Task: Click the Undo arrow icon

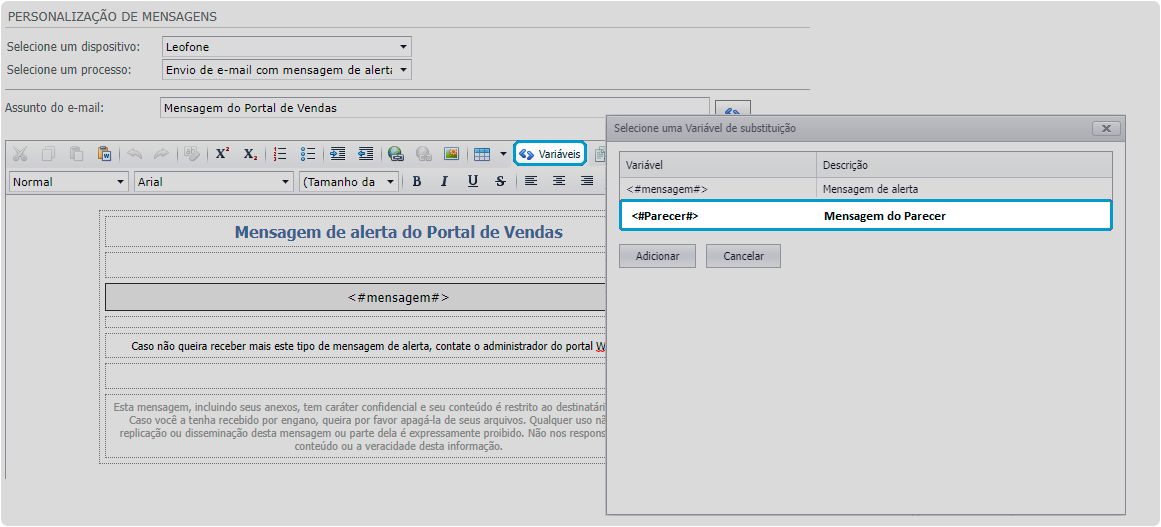Action: click(x=134, y=154)
